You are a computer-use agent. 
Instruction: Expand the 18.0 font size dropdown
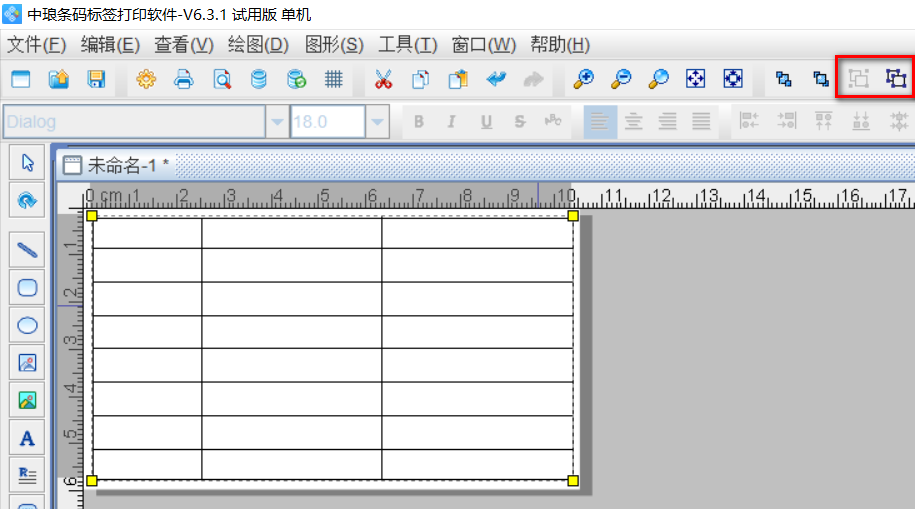pos(378,122)
